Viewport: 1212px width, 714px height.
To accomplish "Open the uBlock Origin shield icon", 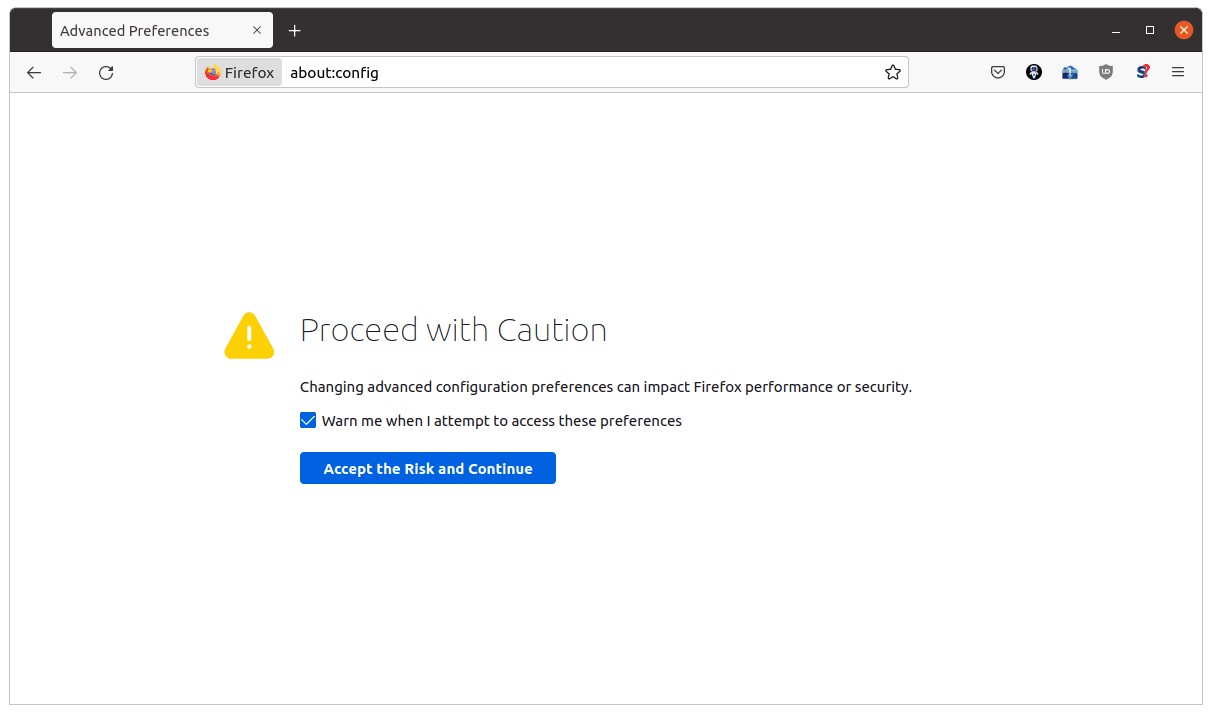I will pos(1106,72).
